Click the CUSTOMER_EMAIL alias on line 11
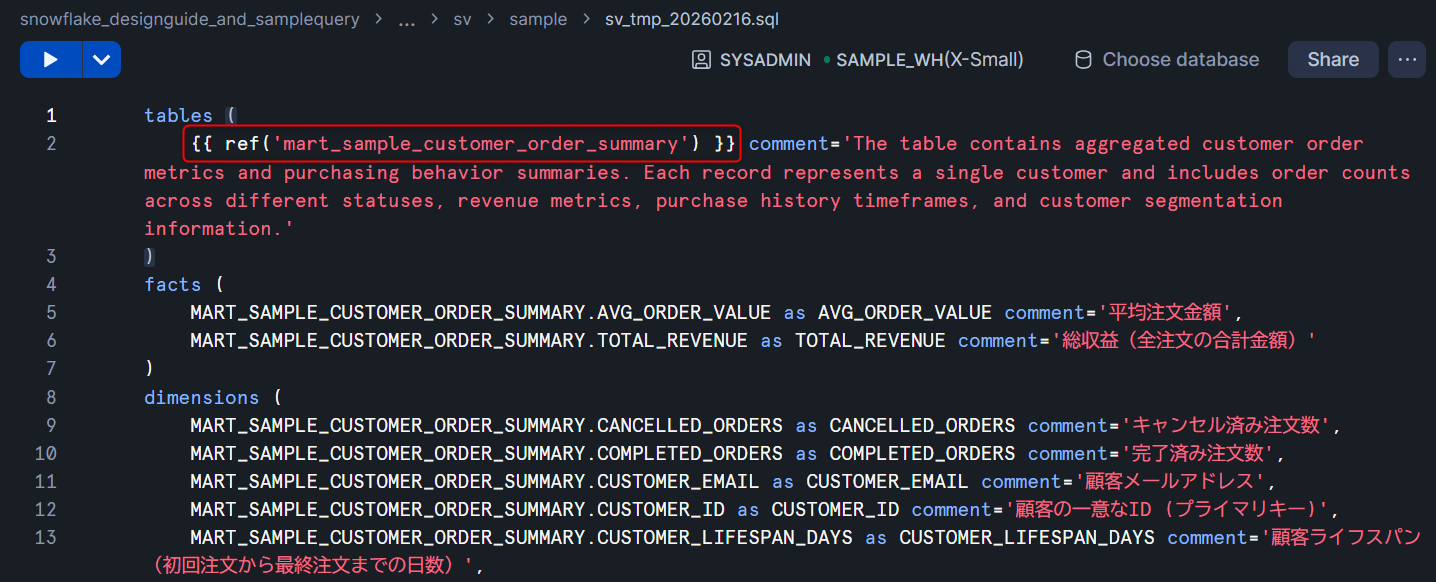Image resolution: width=1436 pixels, height=582 pixels. pyautogui.click(x=887, y=481)
